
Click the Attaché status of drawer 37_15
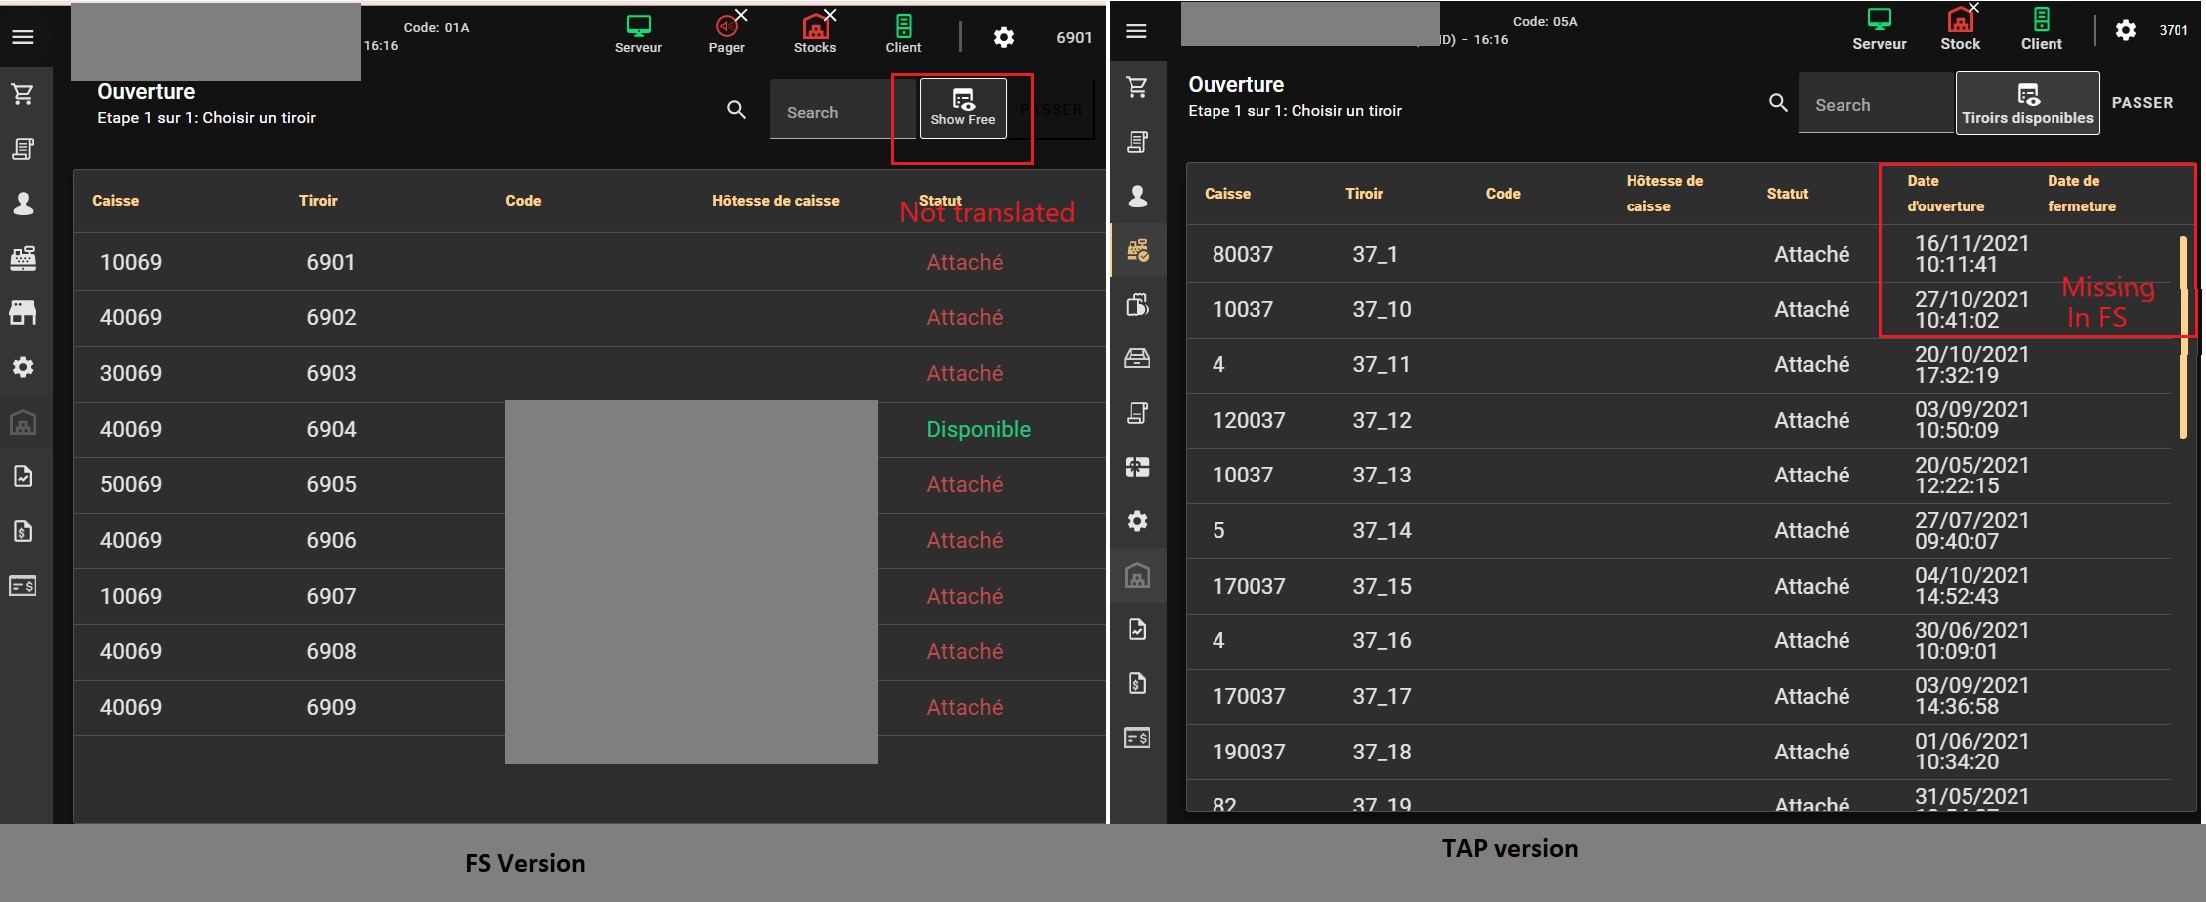point(1812,586)
